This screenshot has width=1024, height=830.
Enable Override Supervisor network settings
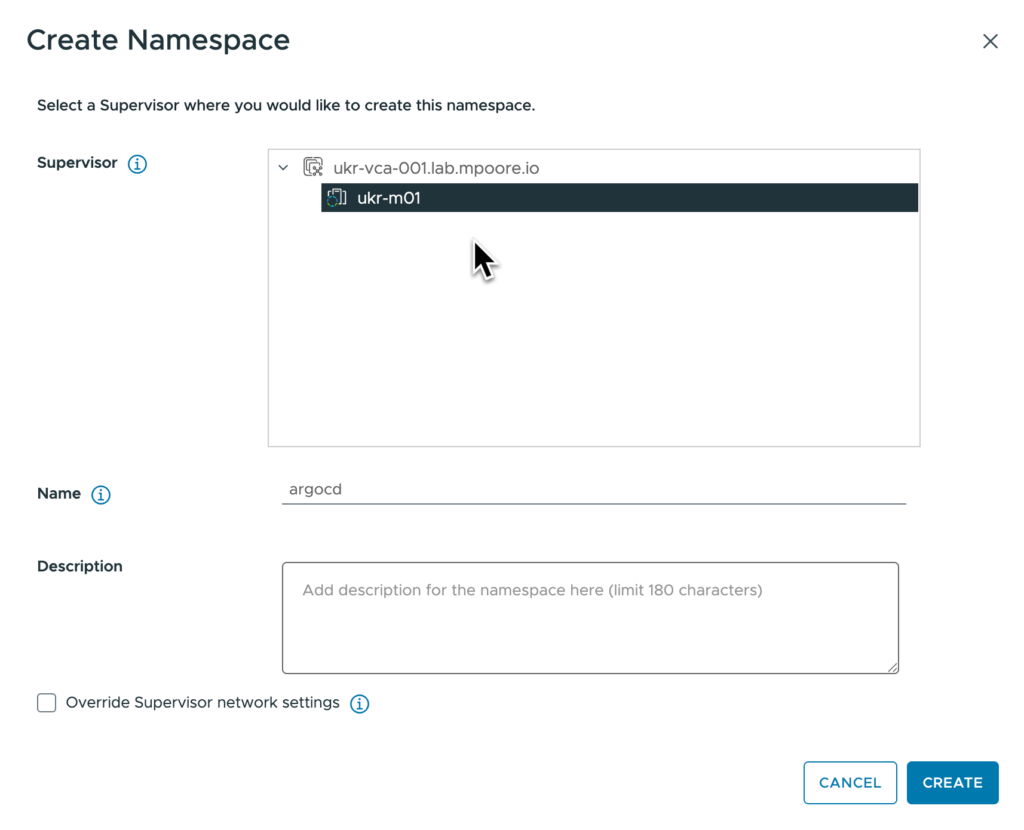pyautogui.click(x=46, y=703)
